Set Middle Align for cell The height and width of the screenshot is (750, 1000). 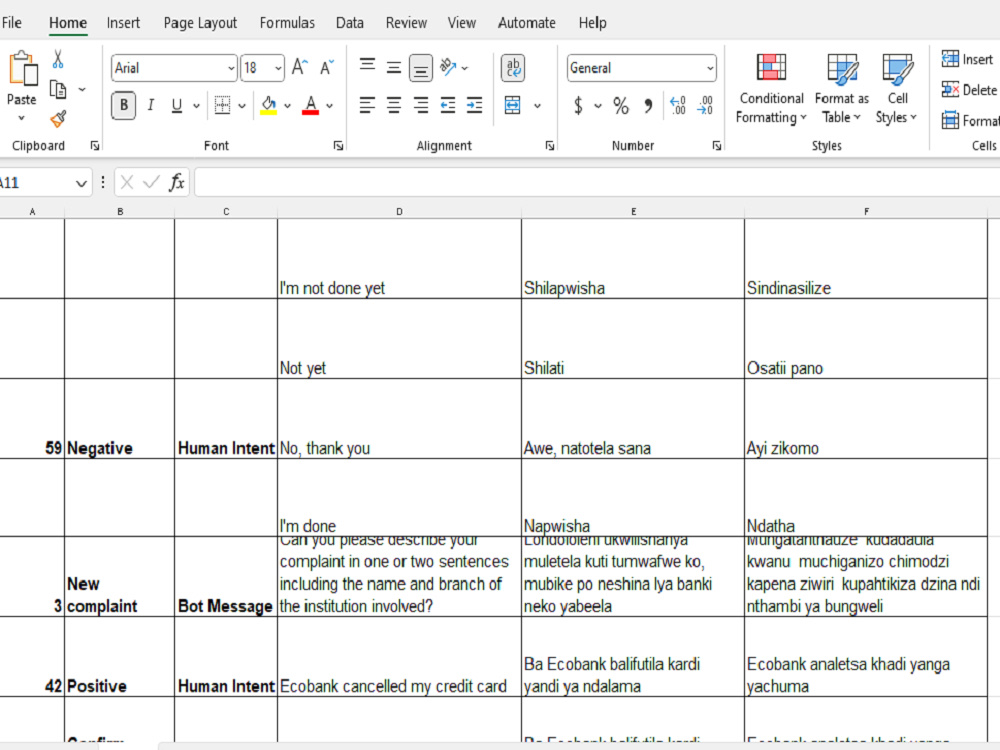393,67
